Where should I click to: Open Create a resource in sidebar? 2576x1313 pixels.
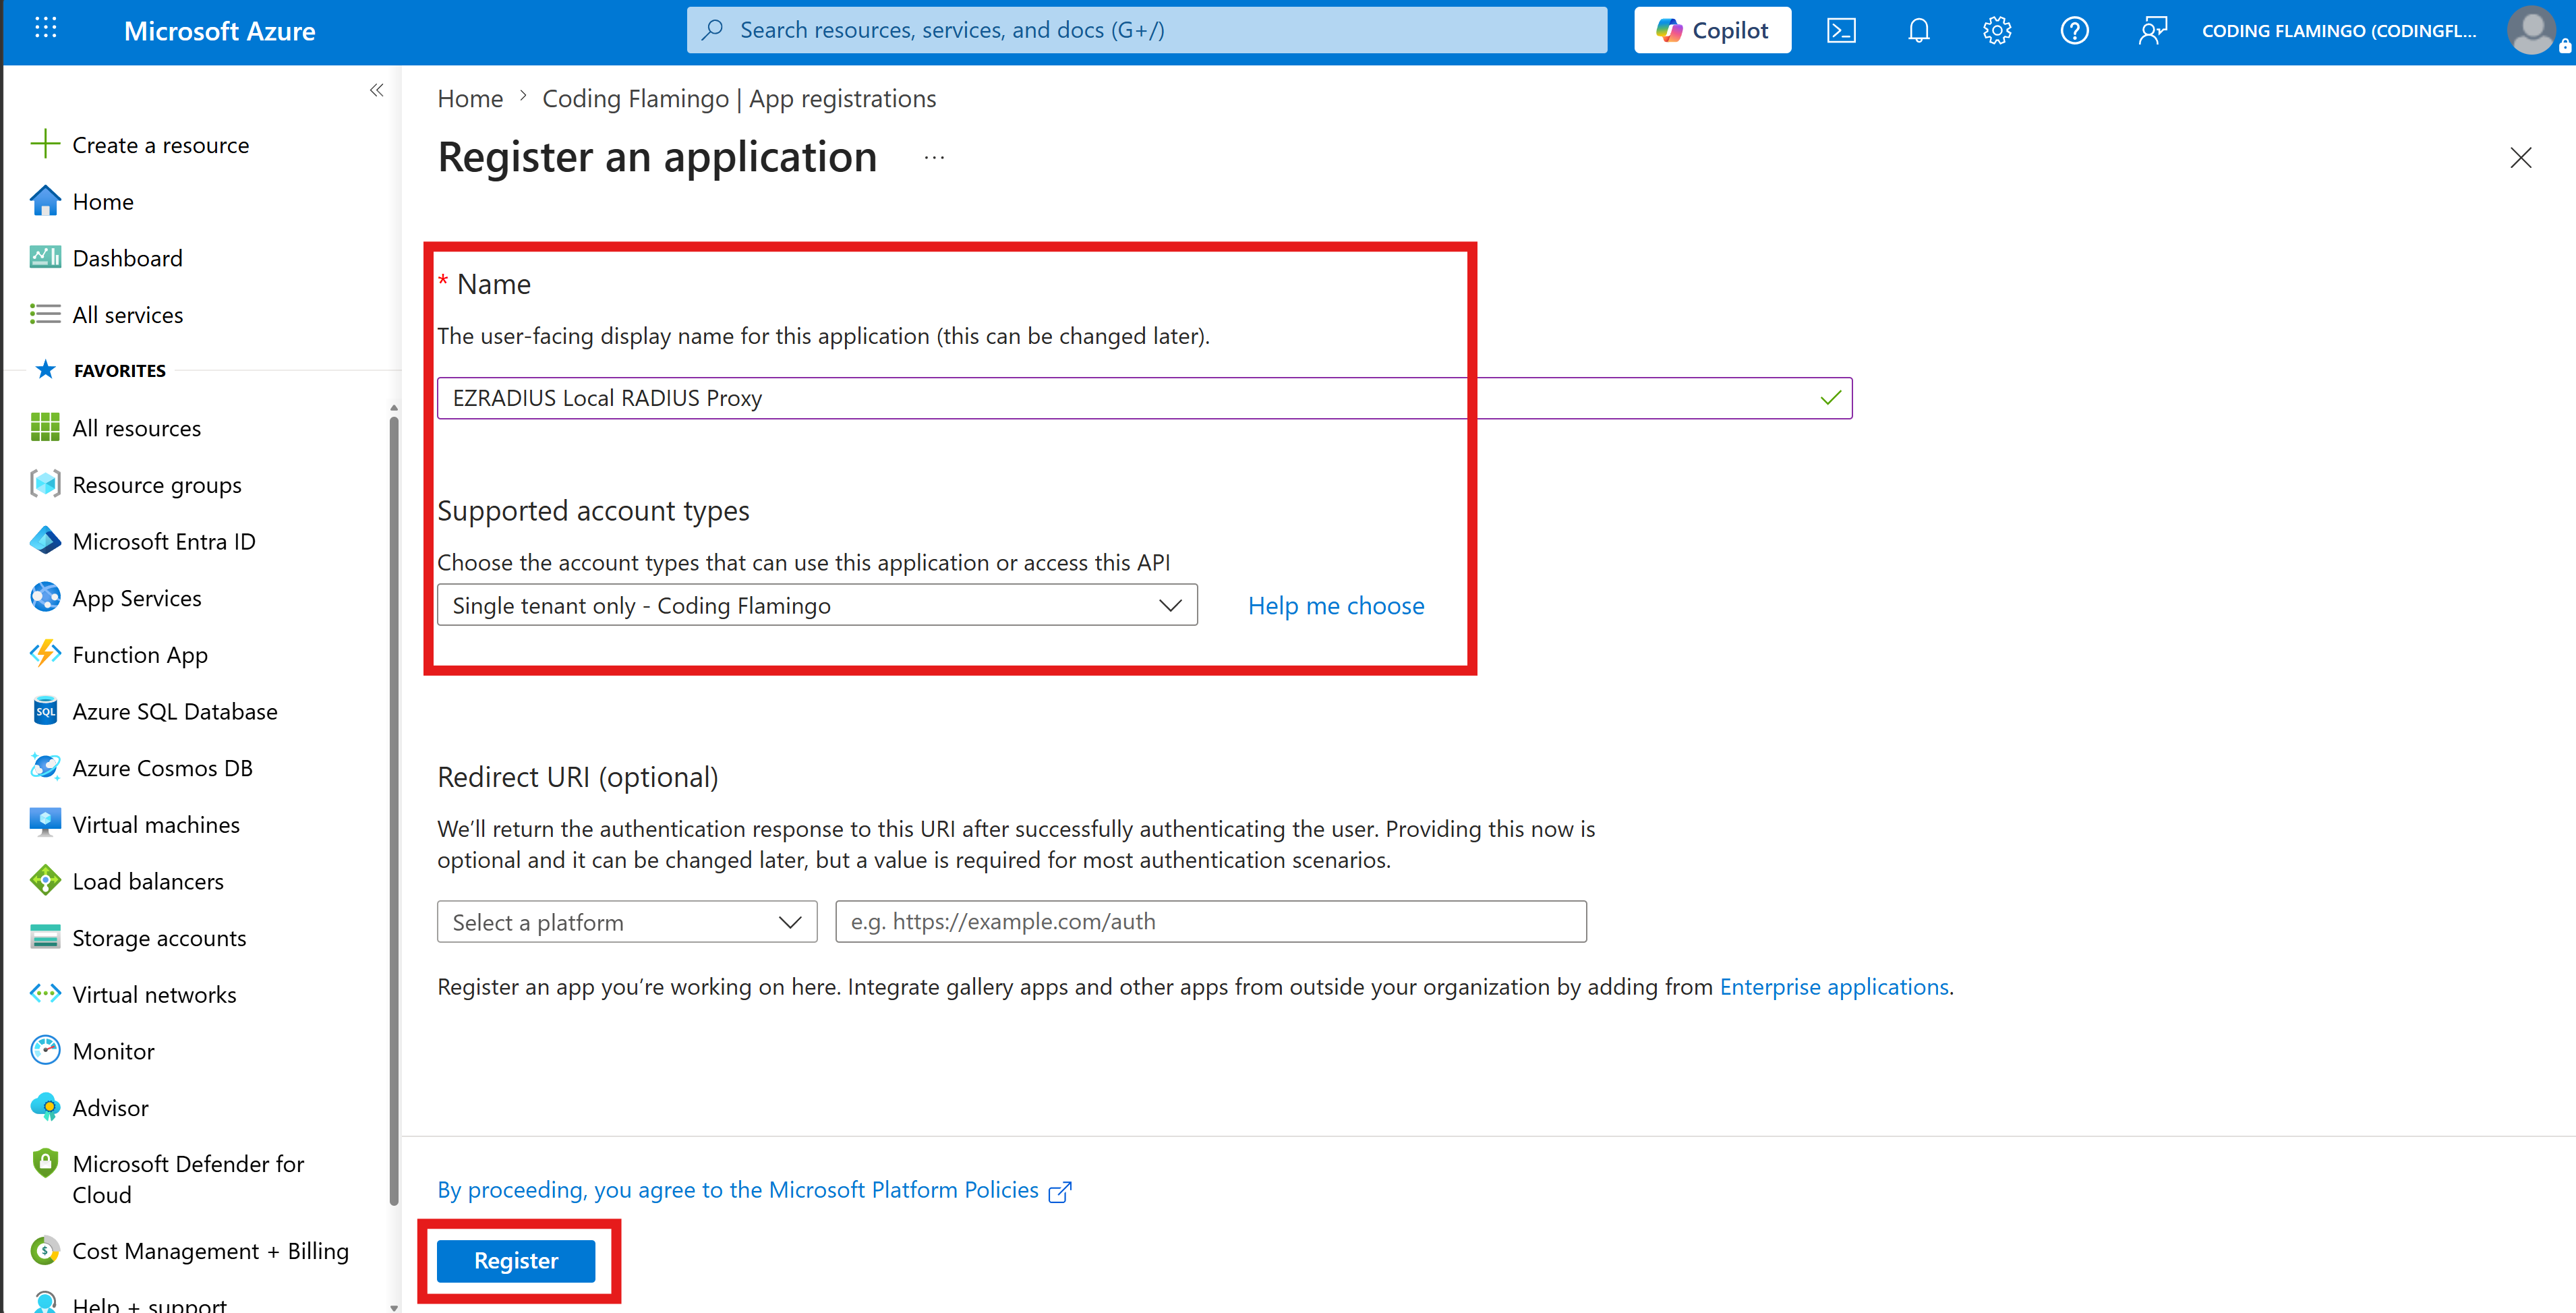coord(160,145)
